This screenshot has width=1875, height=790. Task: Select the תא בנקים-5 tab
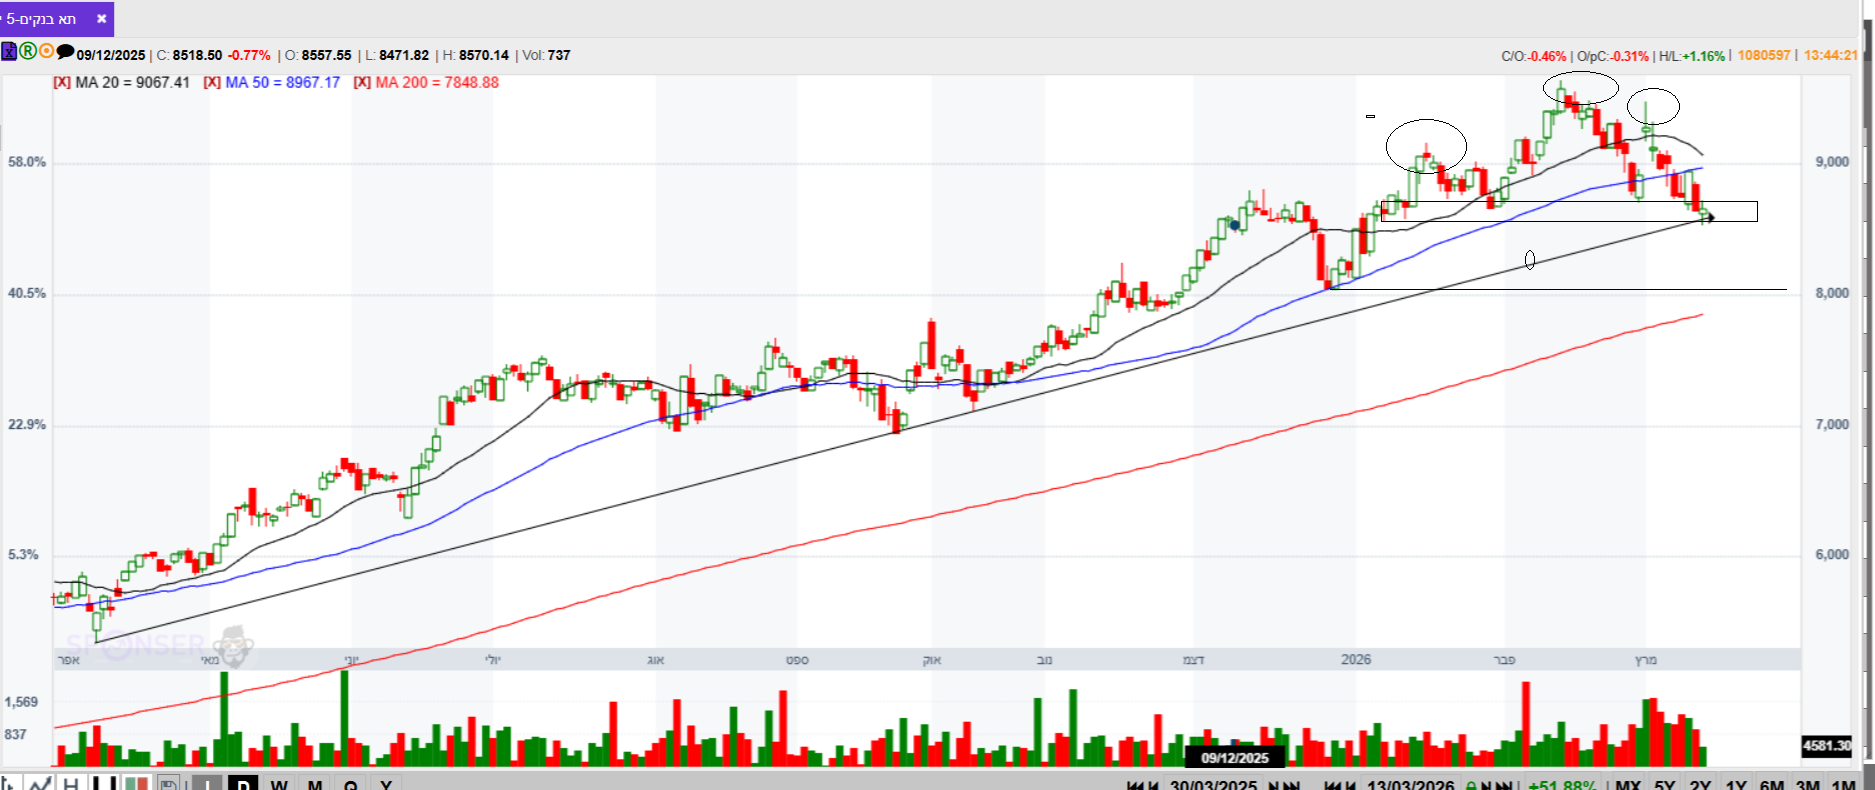pyautogui.click(x=41, y=19)
